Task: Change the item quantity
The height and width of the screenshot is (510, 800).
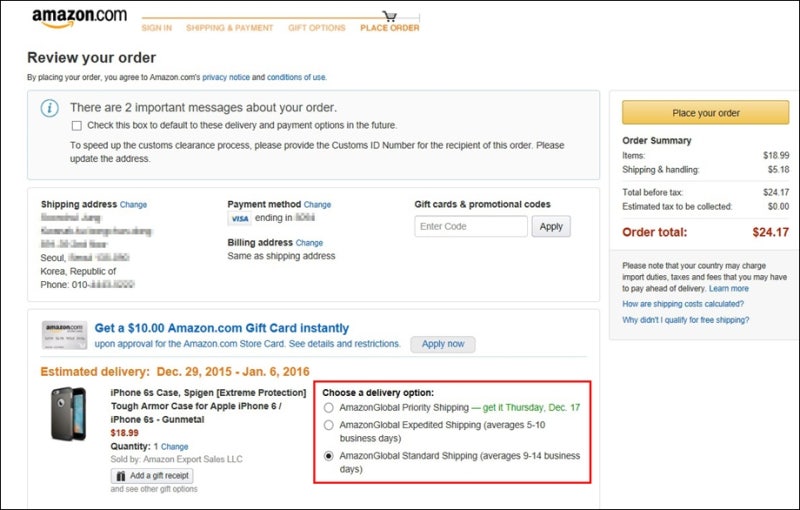Action: click(174, 447)
